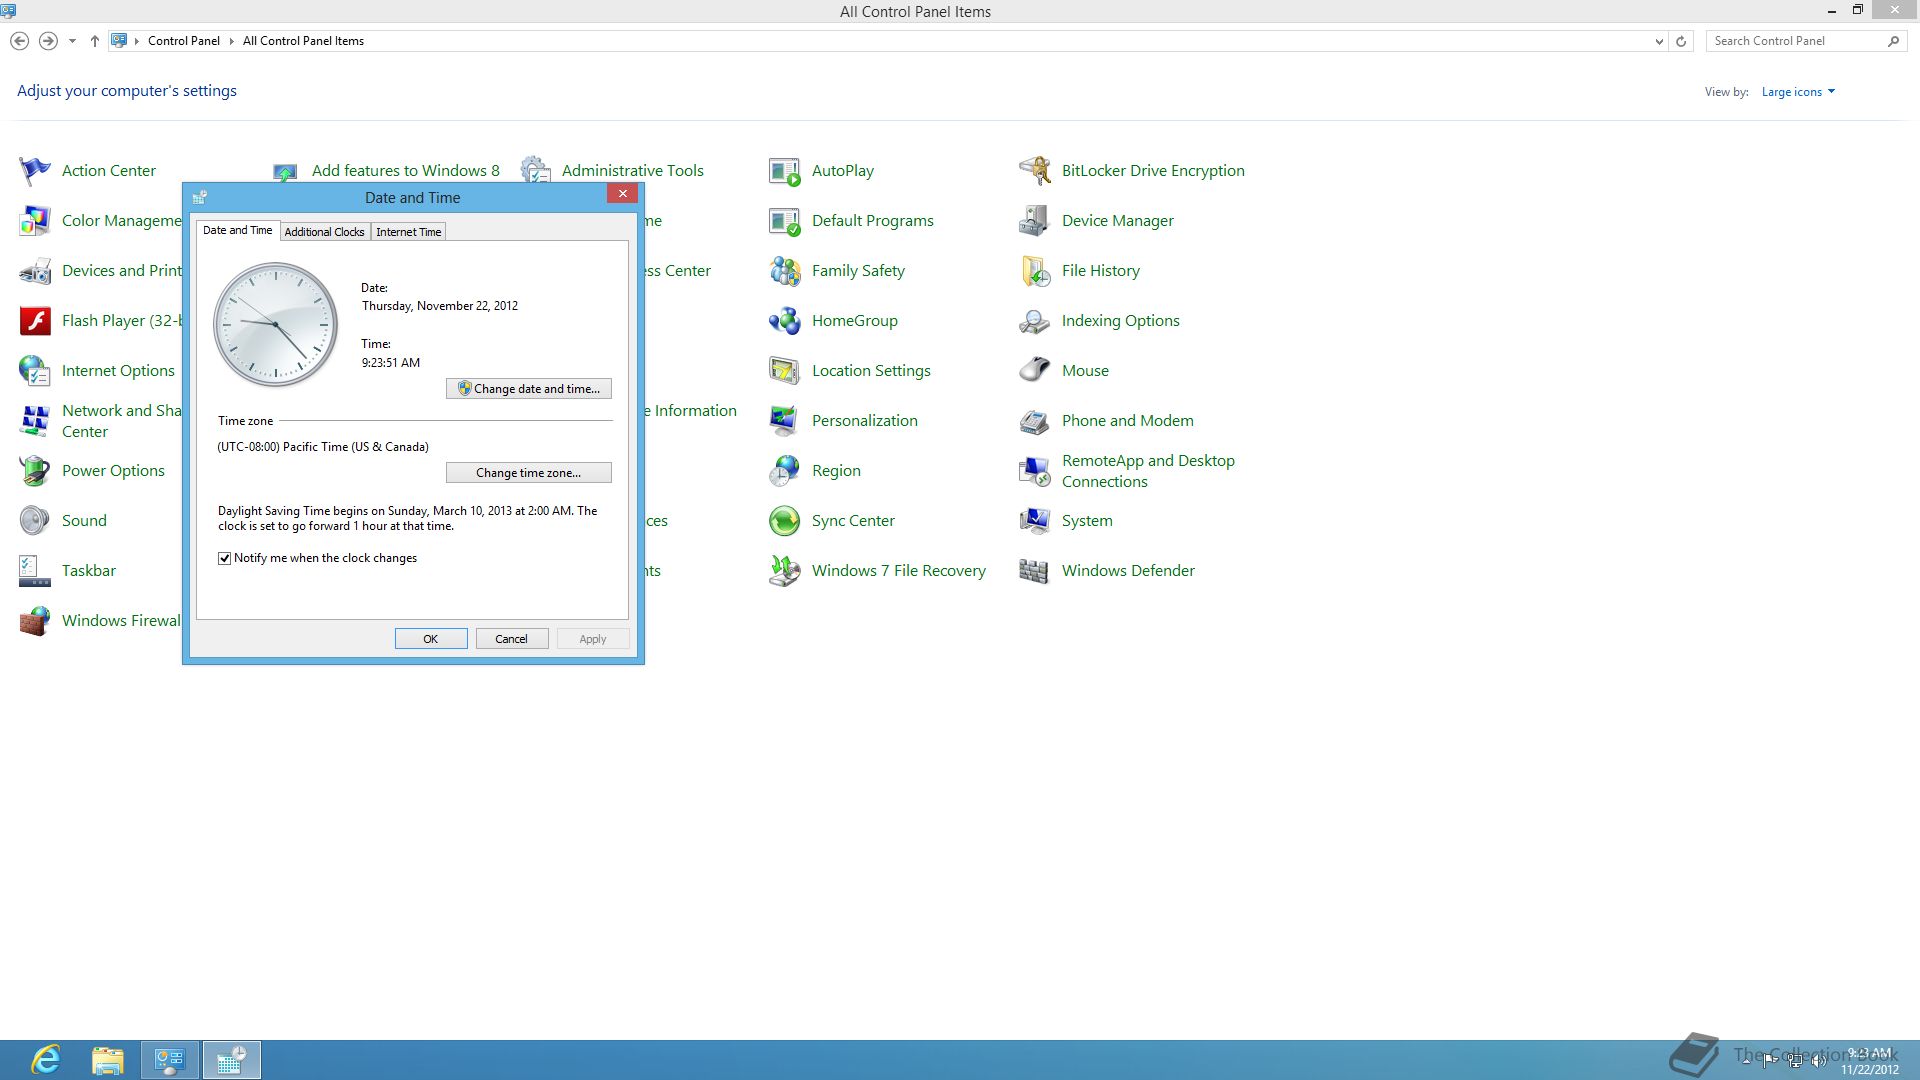Open recent locations arrow beside Forward

(72, 42)
